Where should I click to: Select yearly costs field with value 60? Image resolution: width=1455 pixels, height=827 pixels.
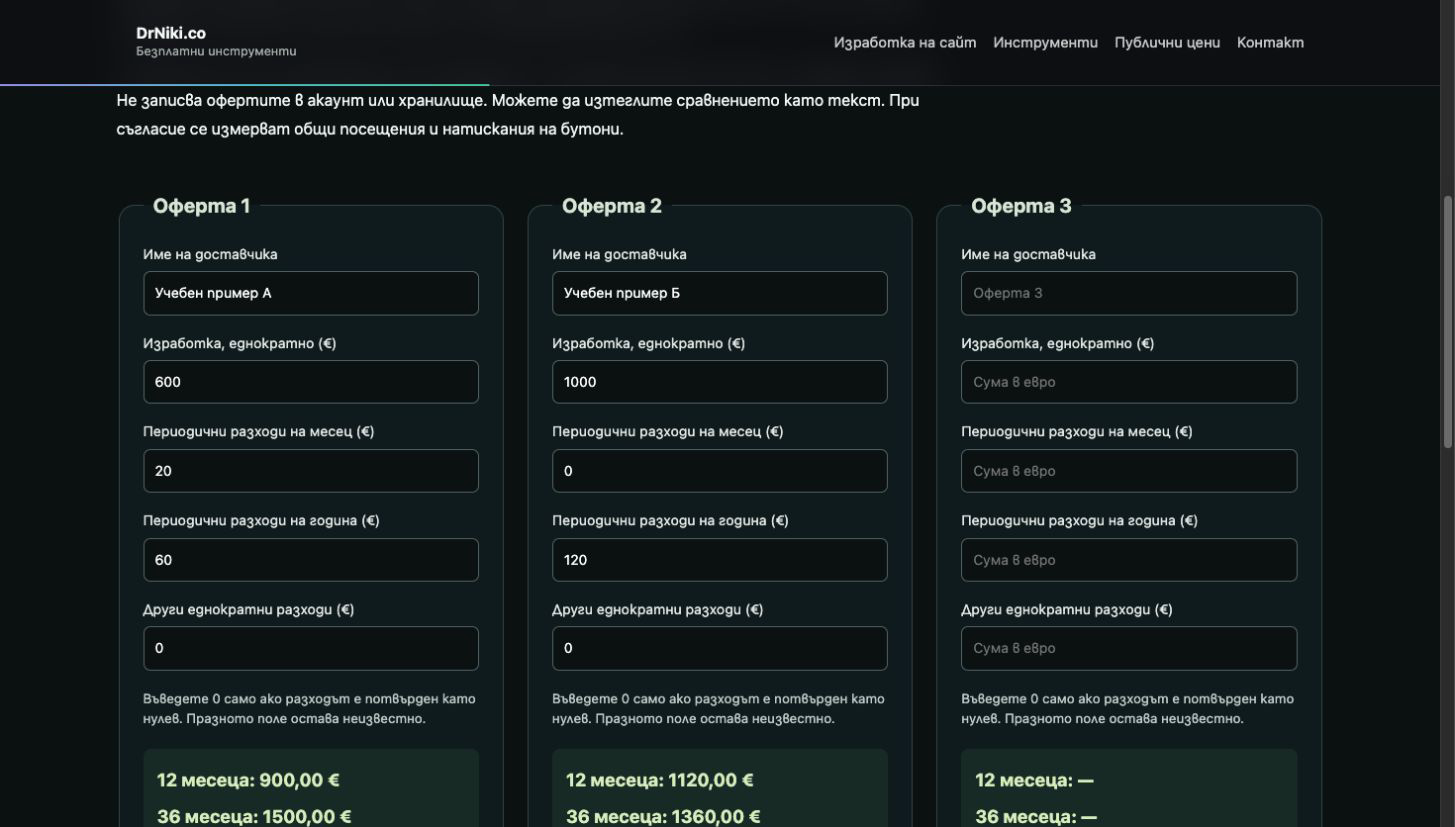[311, 560]
